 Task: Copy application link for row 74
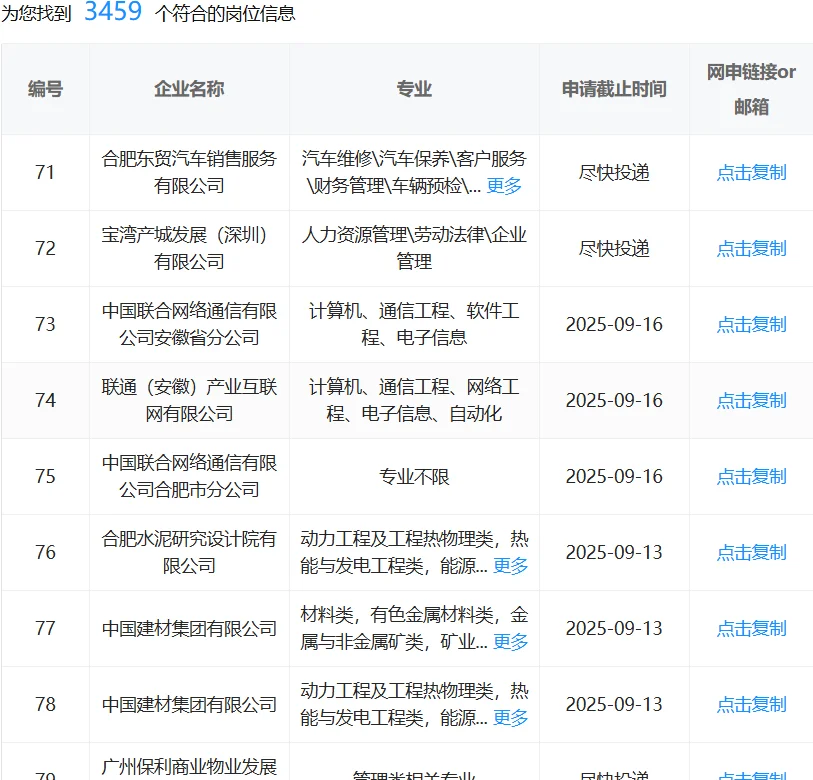point(751,400)
